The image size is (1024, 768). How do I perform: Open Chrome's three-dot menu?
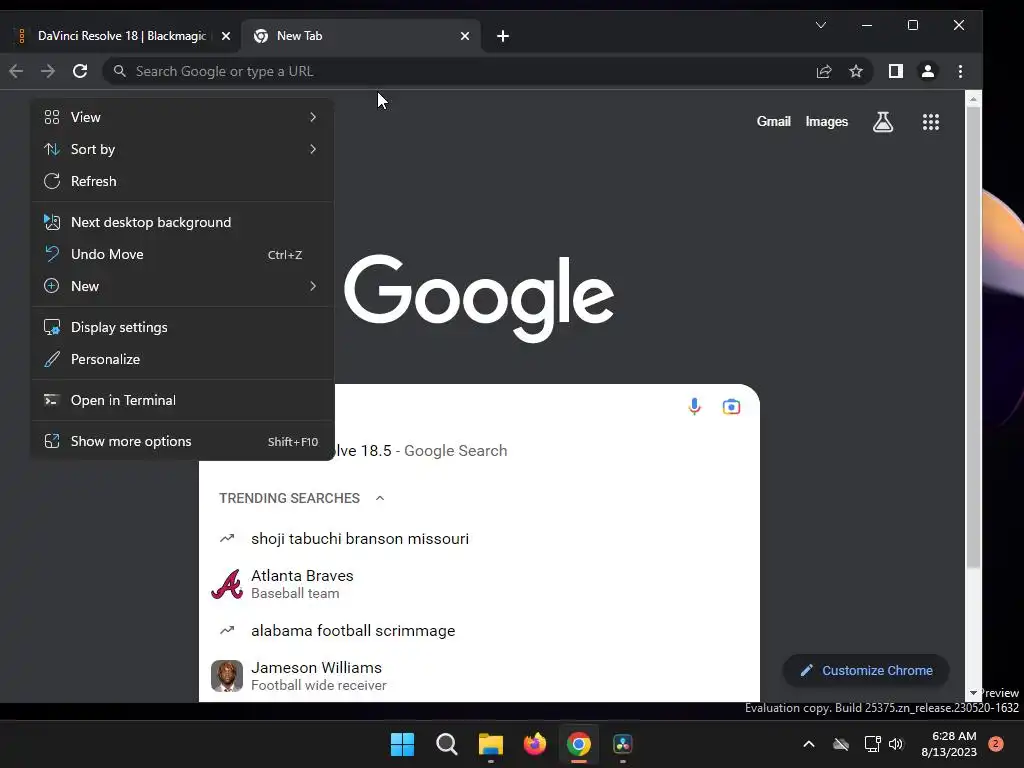click(960, 71)
